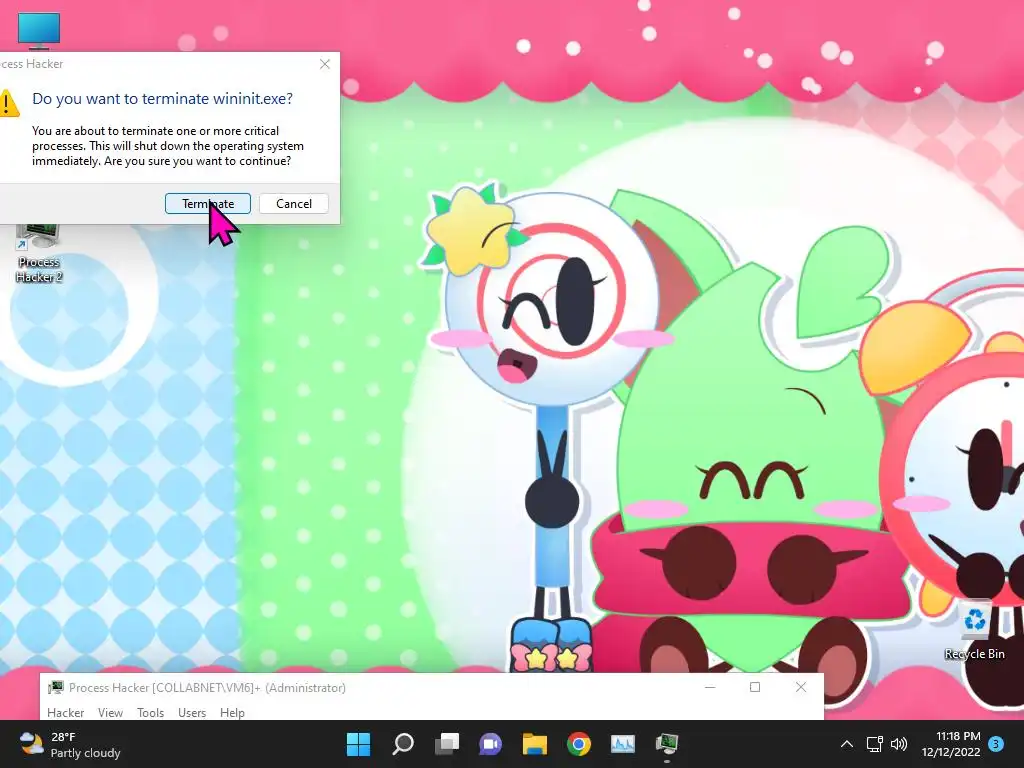The image size is (1024, 768).
Task: Click Cancel in the wininit.exe dialog
Action: pos(294,204)
